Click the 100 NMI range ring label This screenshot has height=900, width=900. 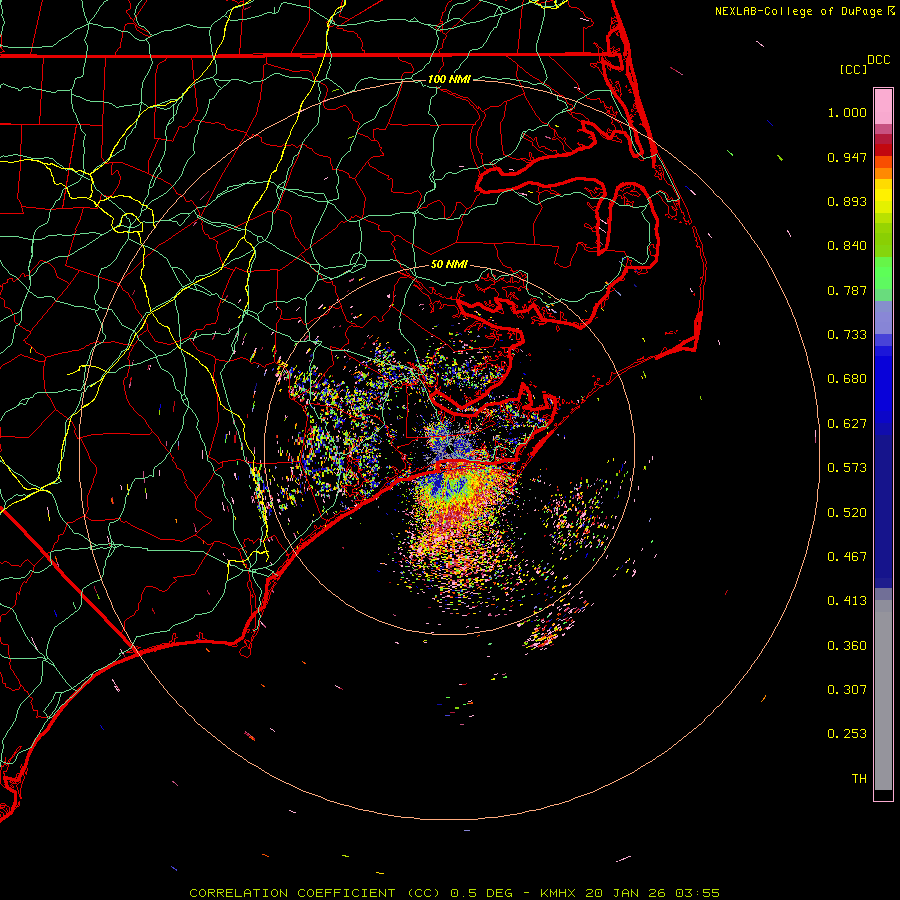[449, 79]
